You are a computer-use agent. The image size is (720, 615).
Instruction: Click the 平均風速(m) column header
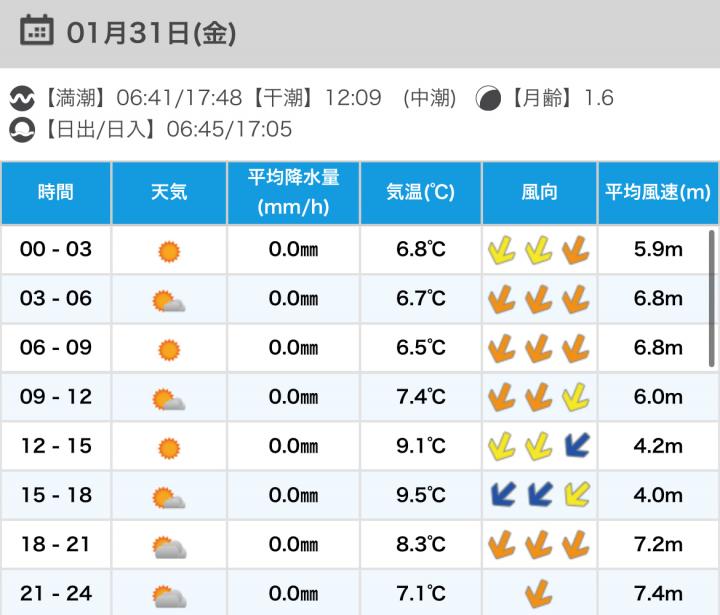658,192
